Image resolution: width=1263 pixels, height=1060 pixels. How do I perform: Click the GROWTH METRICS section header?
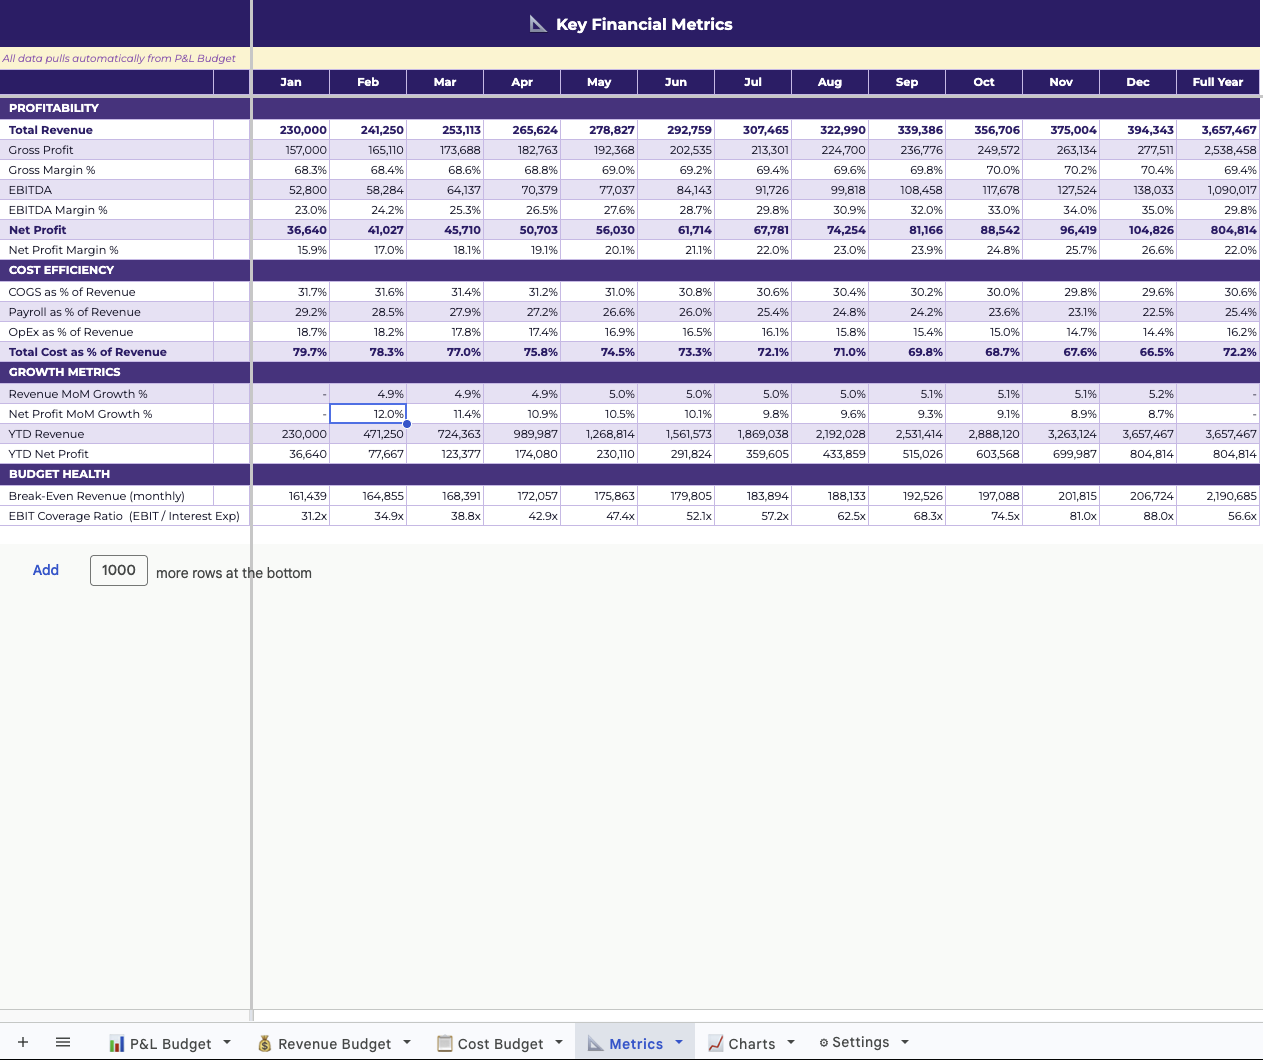65,372
